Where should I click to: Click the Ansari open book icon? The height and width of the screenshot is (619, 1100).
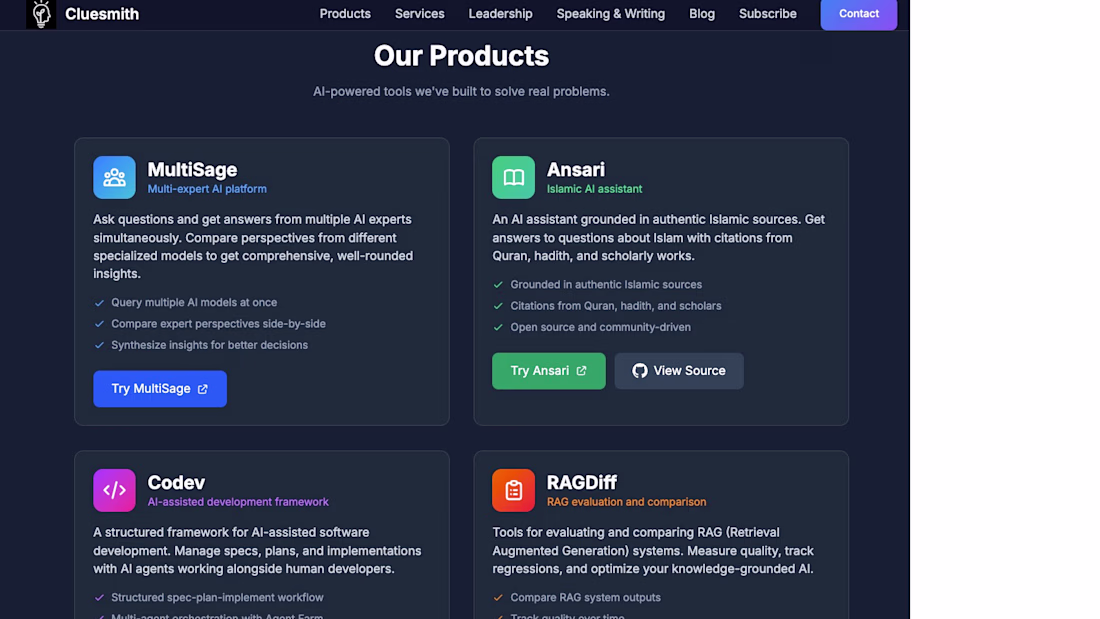coord(514,178)
